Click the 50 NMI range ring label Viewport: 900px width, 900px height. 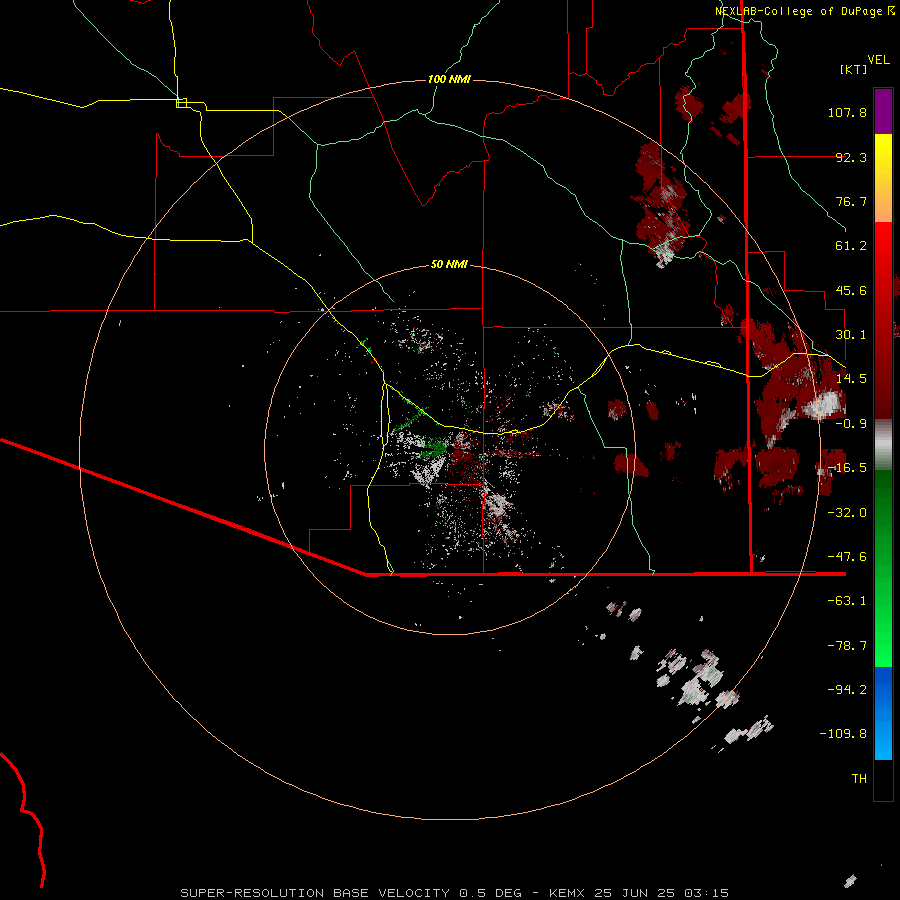(449, 264)
